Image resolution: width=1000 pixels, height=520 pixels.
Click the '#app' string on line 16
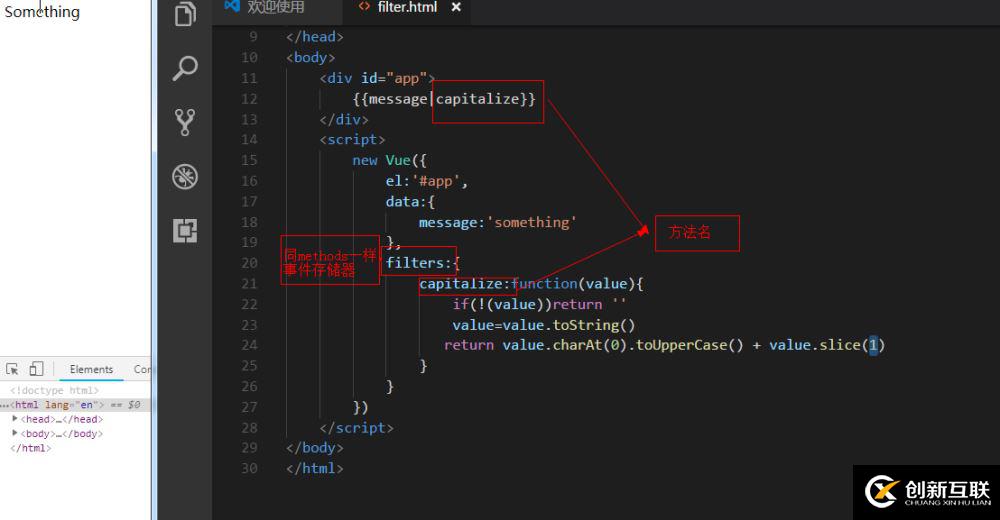click(x=436, y=181)
